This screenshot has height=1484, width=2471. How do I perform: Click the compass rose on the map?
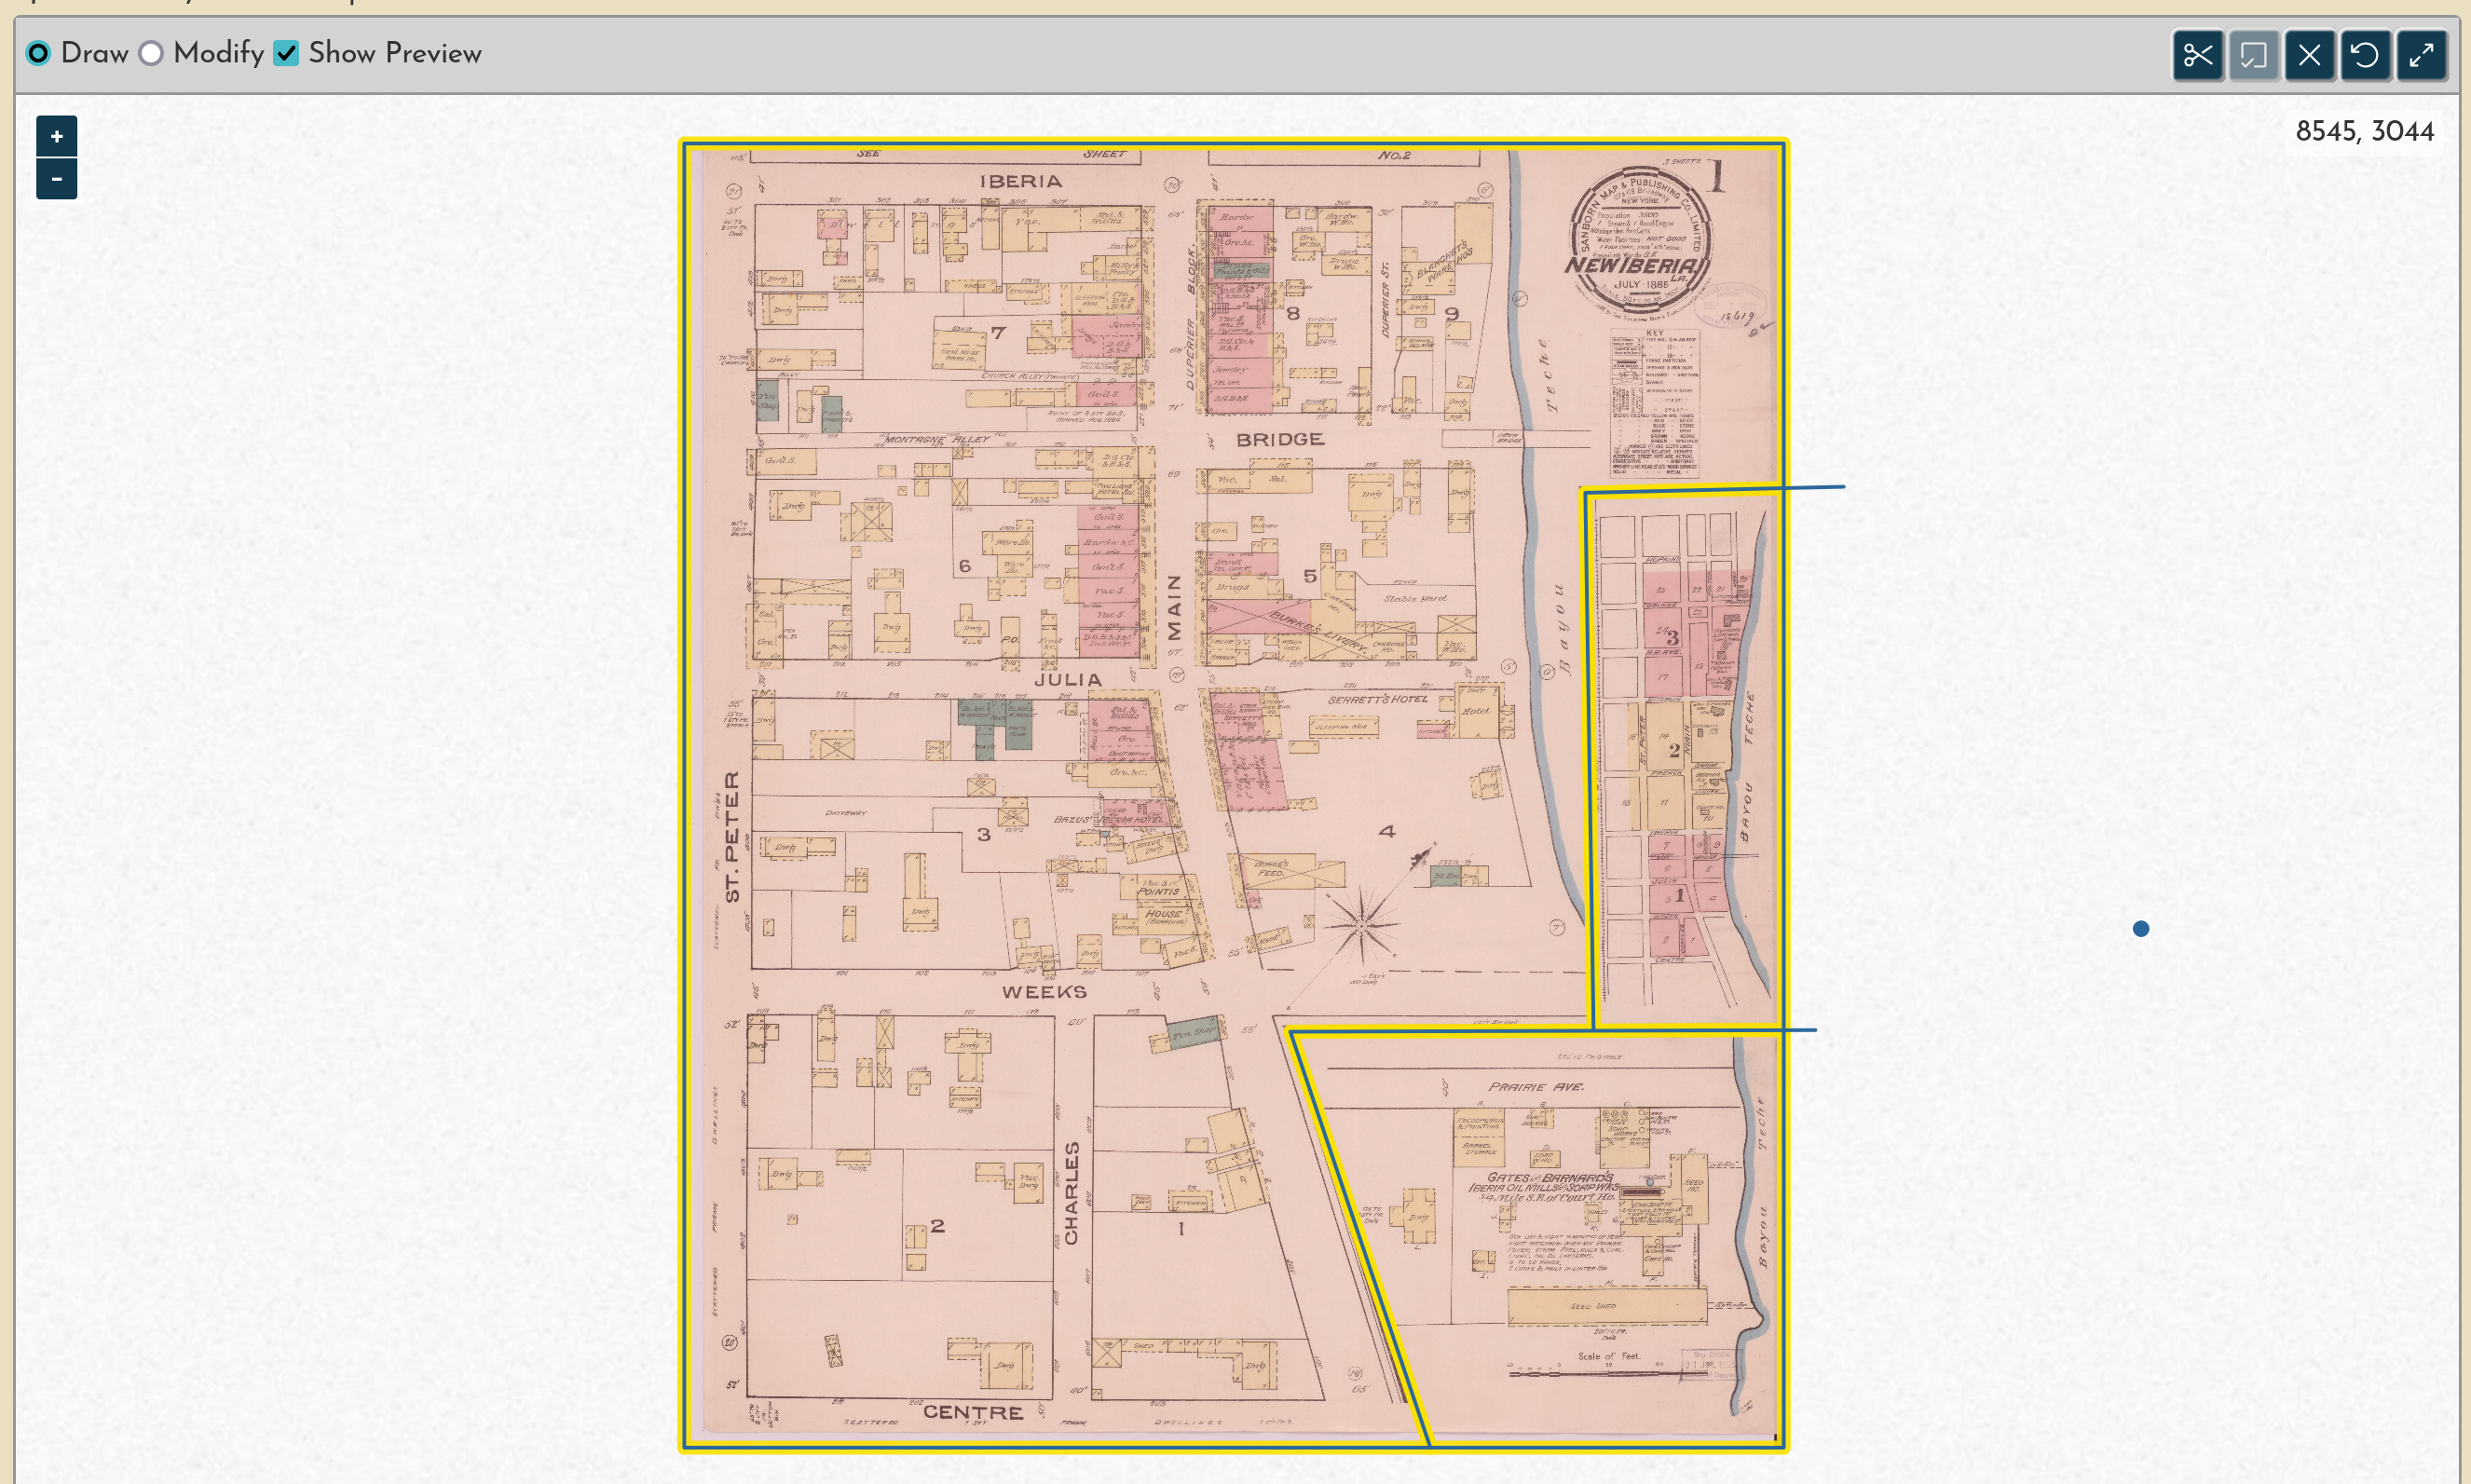[1362, 925]
